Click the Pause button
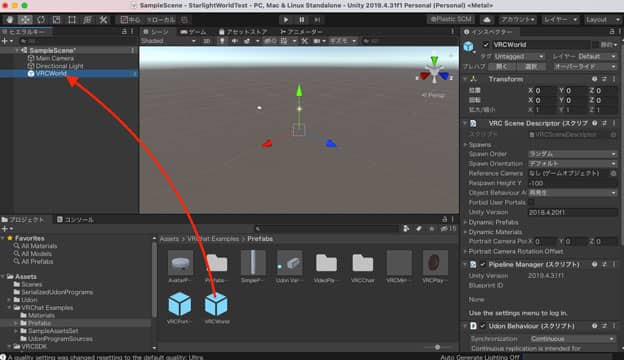 (x=301, y=19)
